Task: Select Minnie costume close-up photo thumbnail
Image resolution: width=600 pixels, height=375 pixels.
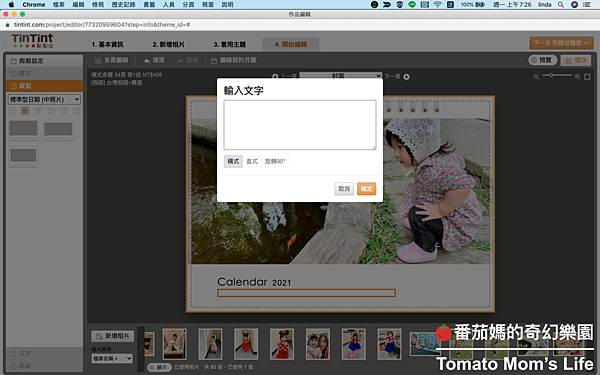Action: 282,344
